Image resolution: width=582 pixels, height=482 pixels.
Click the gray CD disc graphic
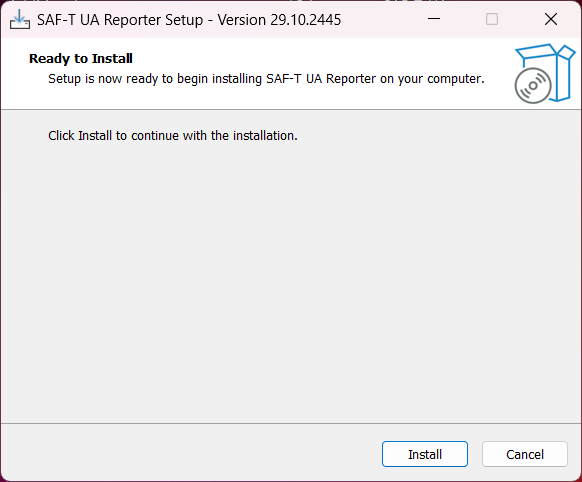533,85
